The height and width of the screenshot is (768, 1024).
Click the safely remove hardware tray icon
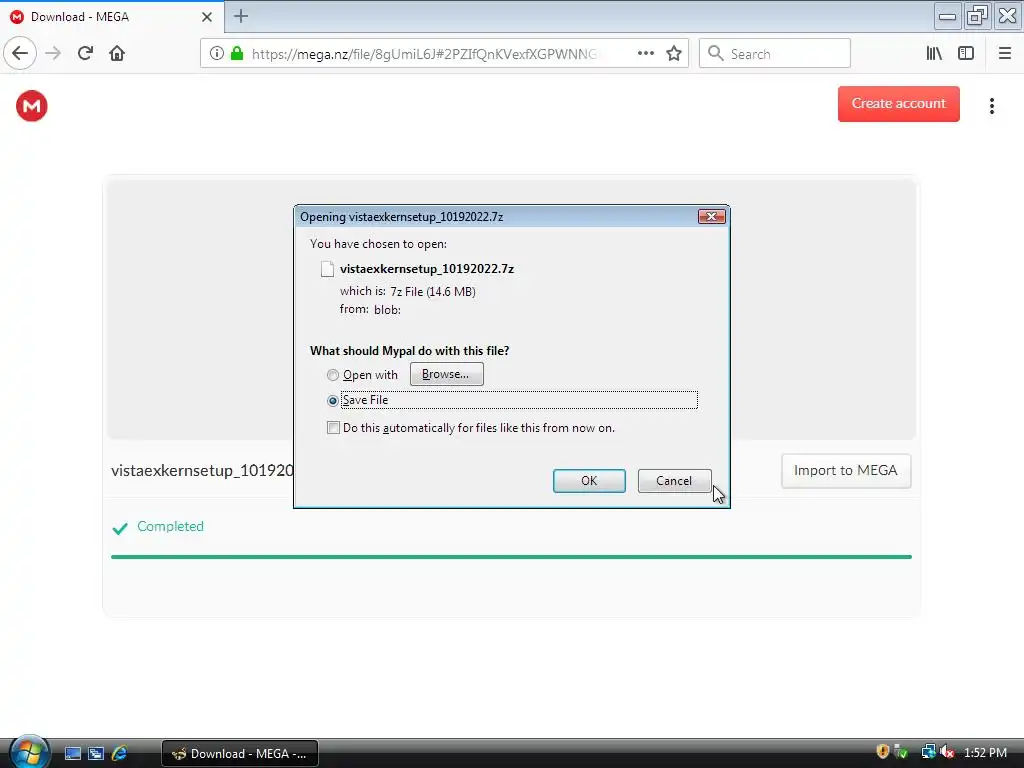pyautogui.click(x=901, y=752)
